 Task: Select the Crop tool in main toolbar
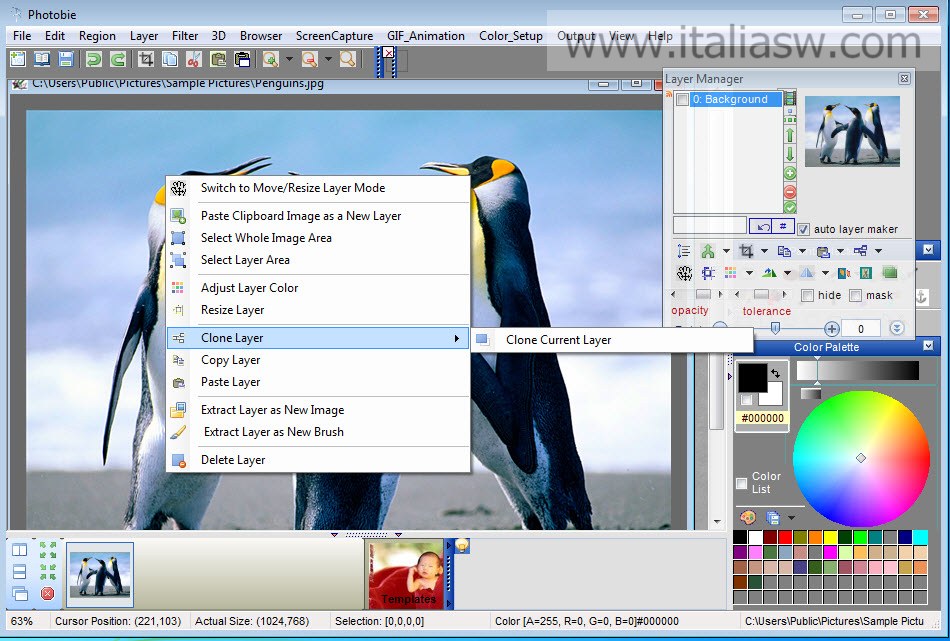pyautogui.click(x=145, y=59)
